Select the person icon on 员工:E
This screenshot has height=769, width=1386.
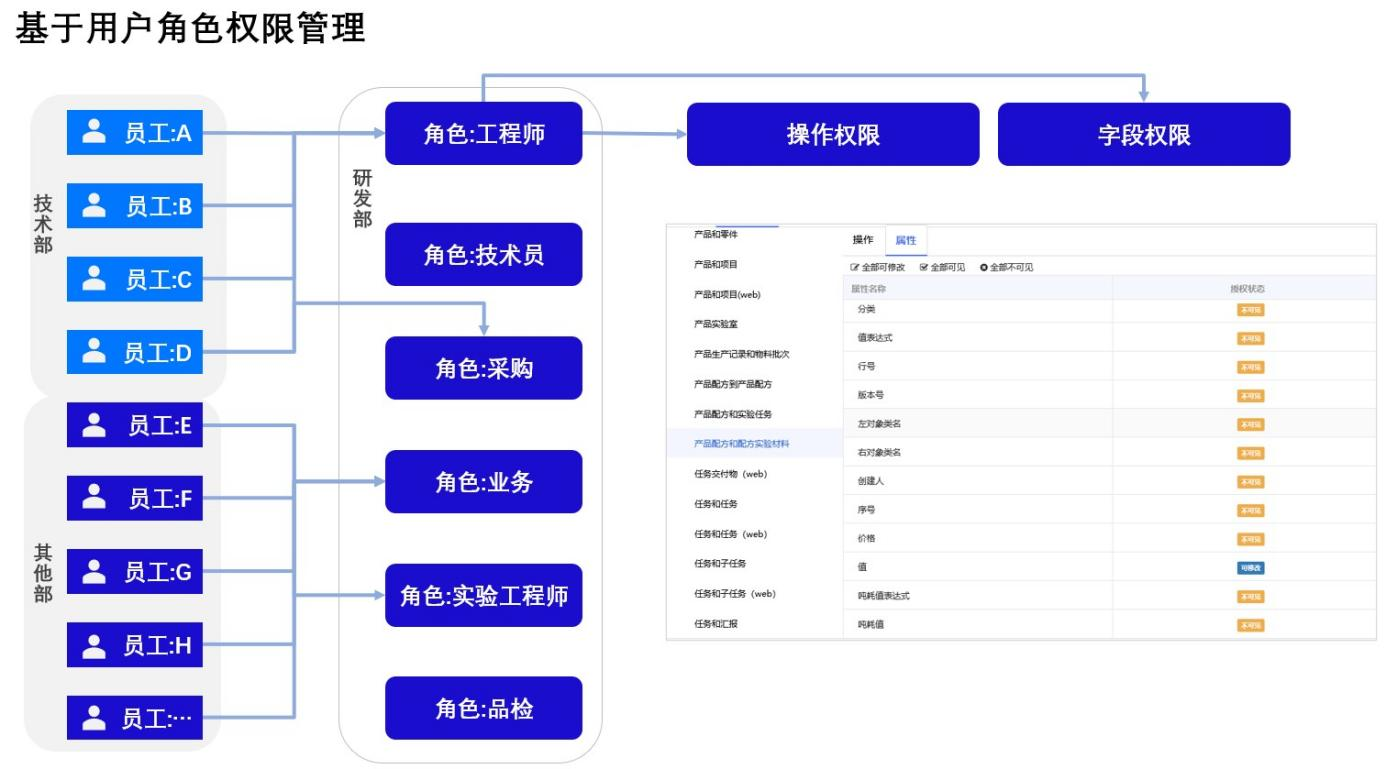coord(94,425)
